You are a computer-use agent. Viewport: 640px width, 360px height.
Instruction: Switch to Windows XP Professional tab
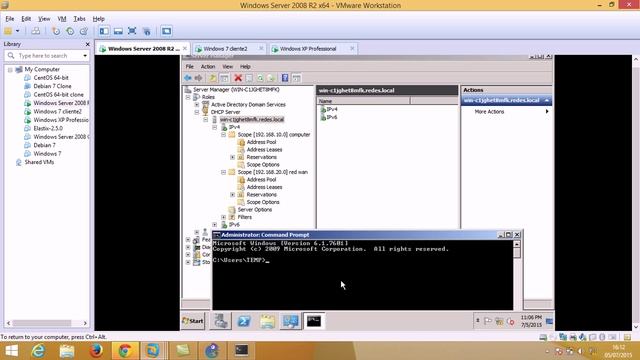308,49
